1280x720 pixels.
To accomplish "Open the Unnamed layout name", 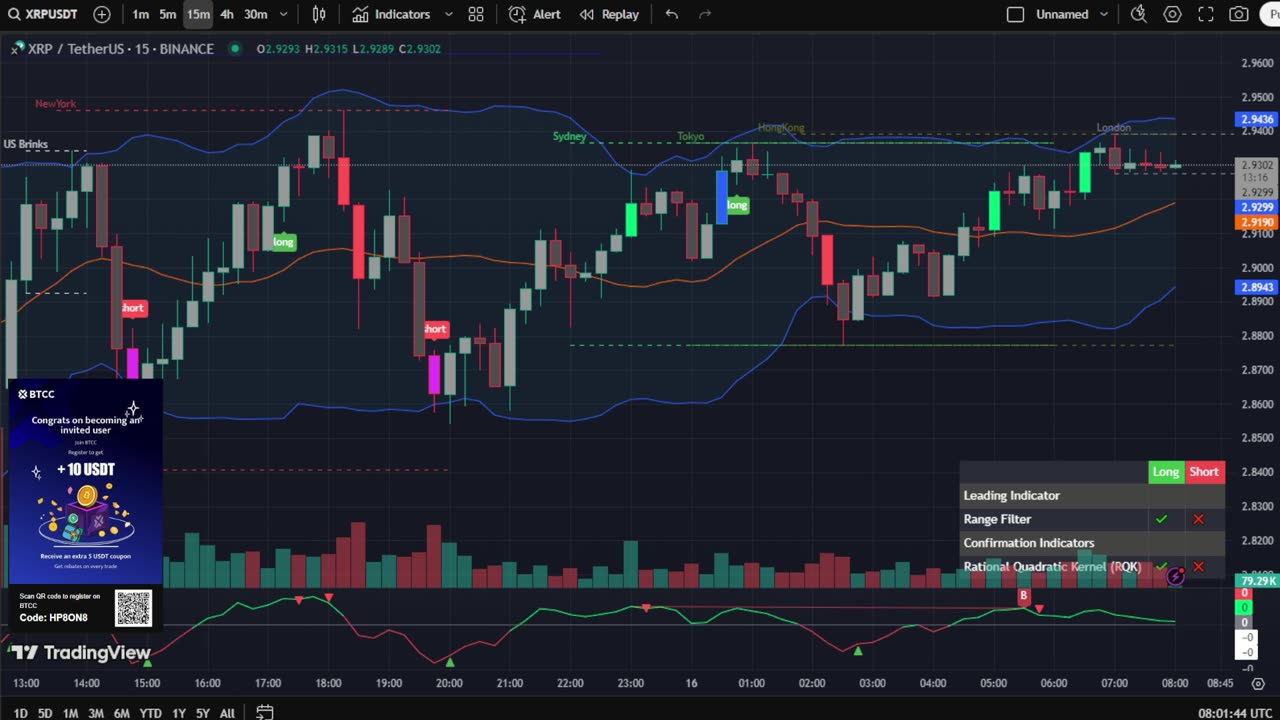I will click(x=1062, y=14).
